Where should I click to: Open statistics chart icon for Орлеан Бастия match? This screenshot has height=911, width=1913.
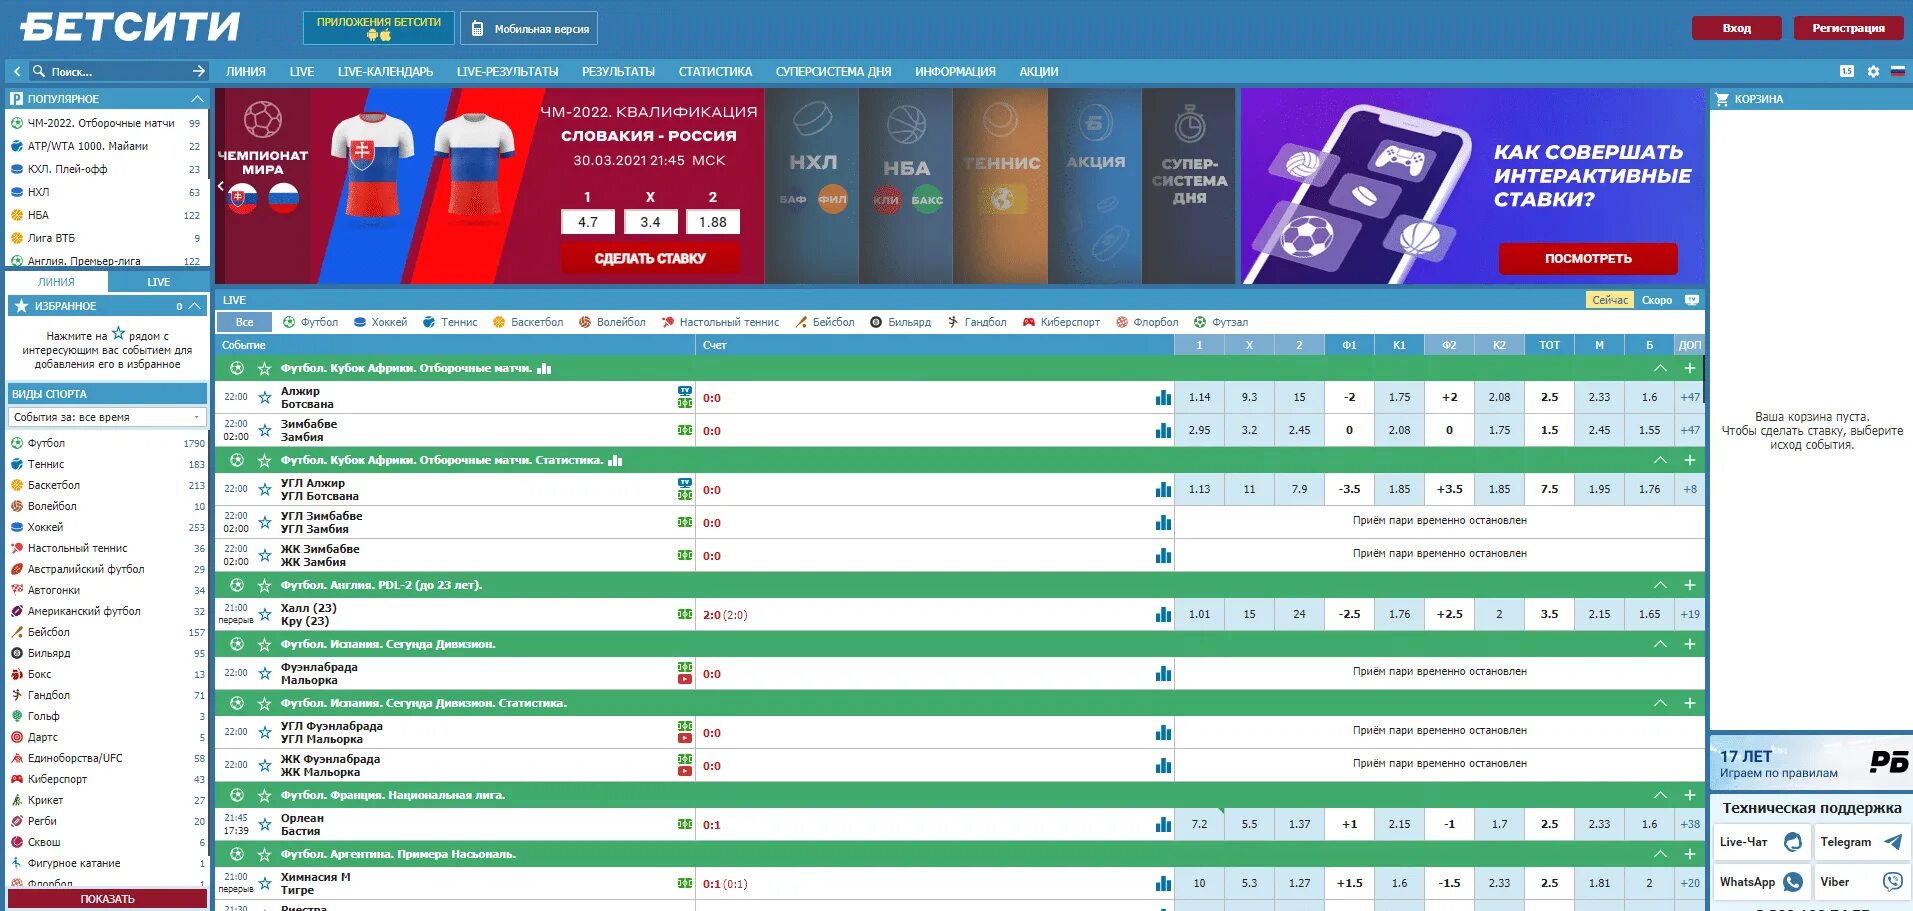(x=1163, y=824)
